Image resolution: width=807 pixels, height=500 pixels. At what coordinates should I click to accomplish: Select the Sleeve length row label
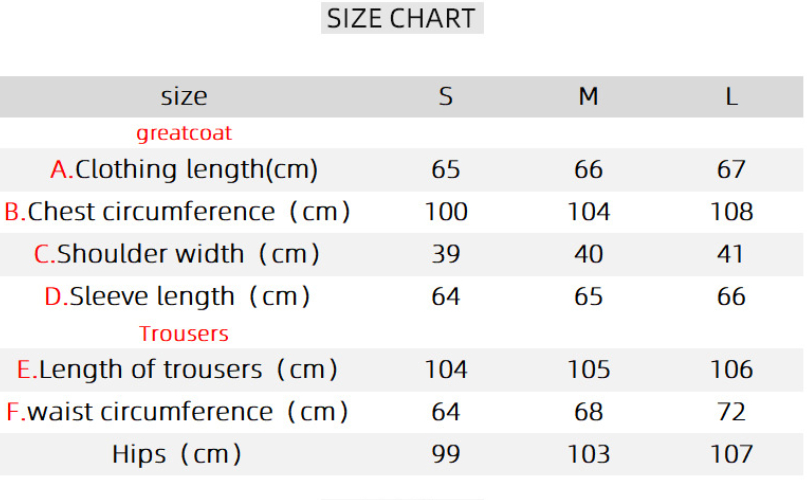[178, 297]
